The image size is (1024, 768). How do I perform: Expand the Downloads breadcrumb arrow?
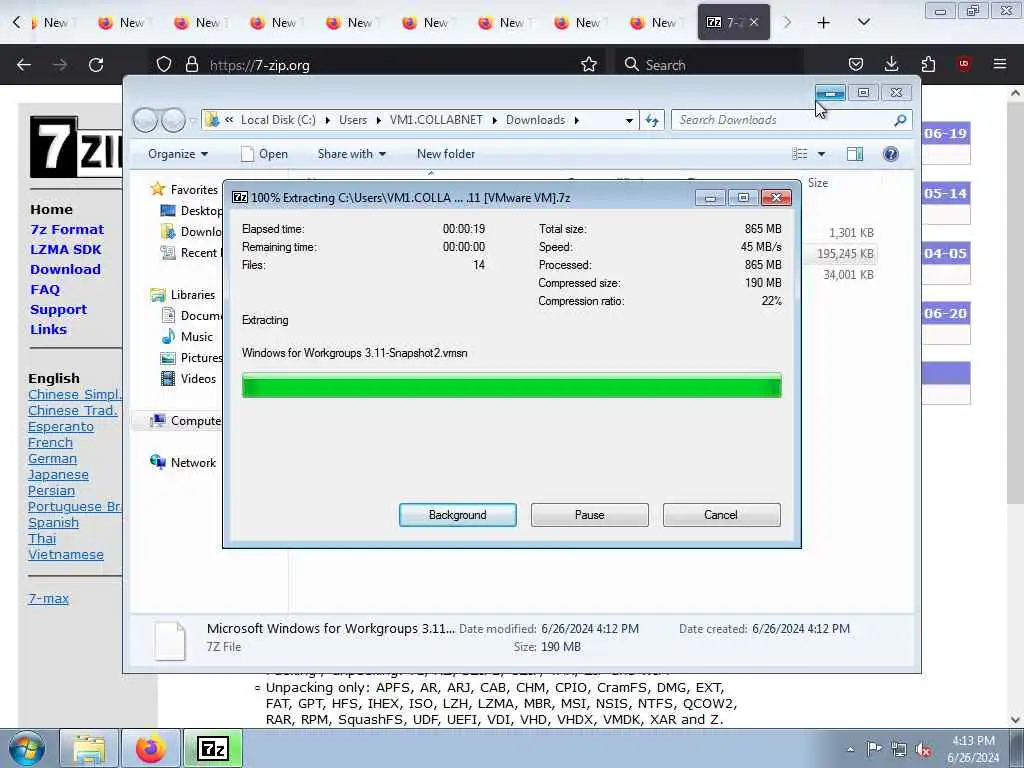point(577,120)
